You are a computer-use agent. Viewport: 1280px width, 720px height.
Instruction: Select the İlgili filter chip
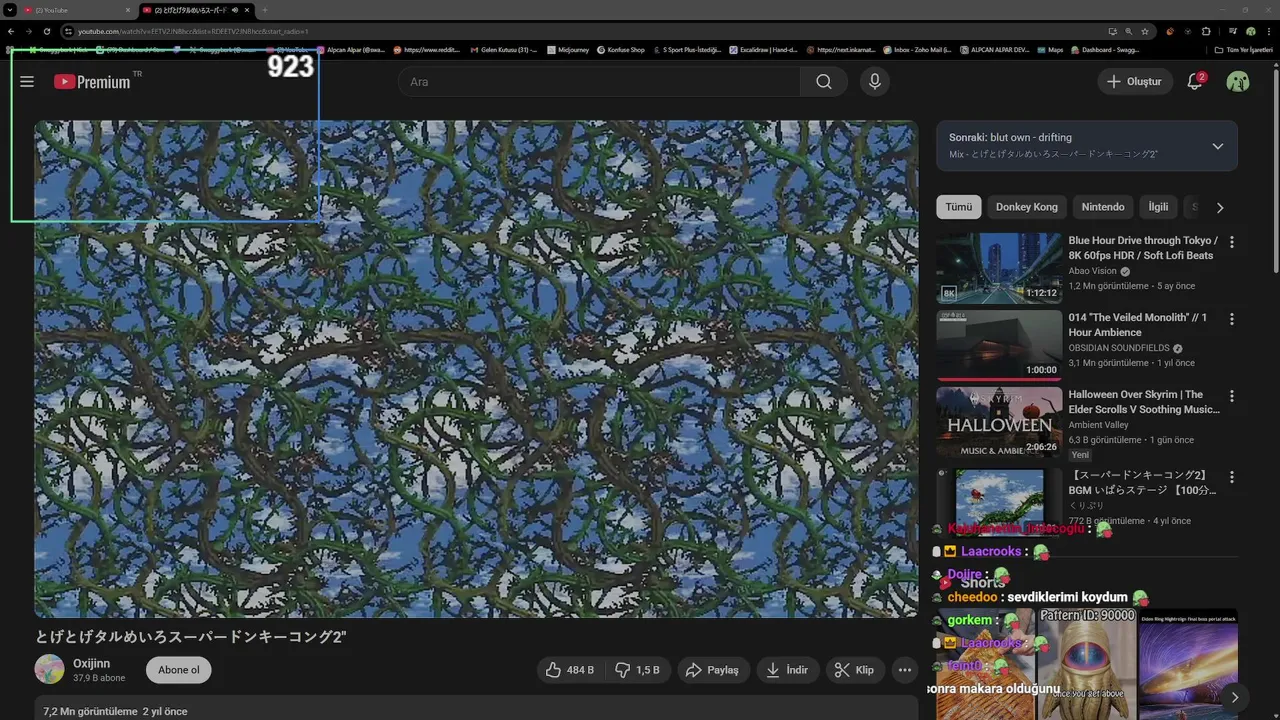tap(1158, 207)
